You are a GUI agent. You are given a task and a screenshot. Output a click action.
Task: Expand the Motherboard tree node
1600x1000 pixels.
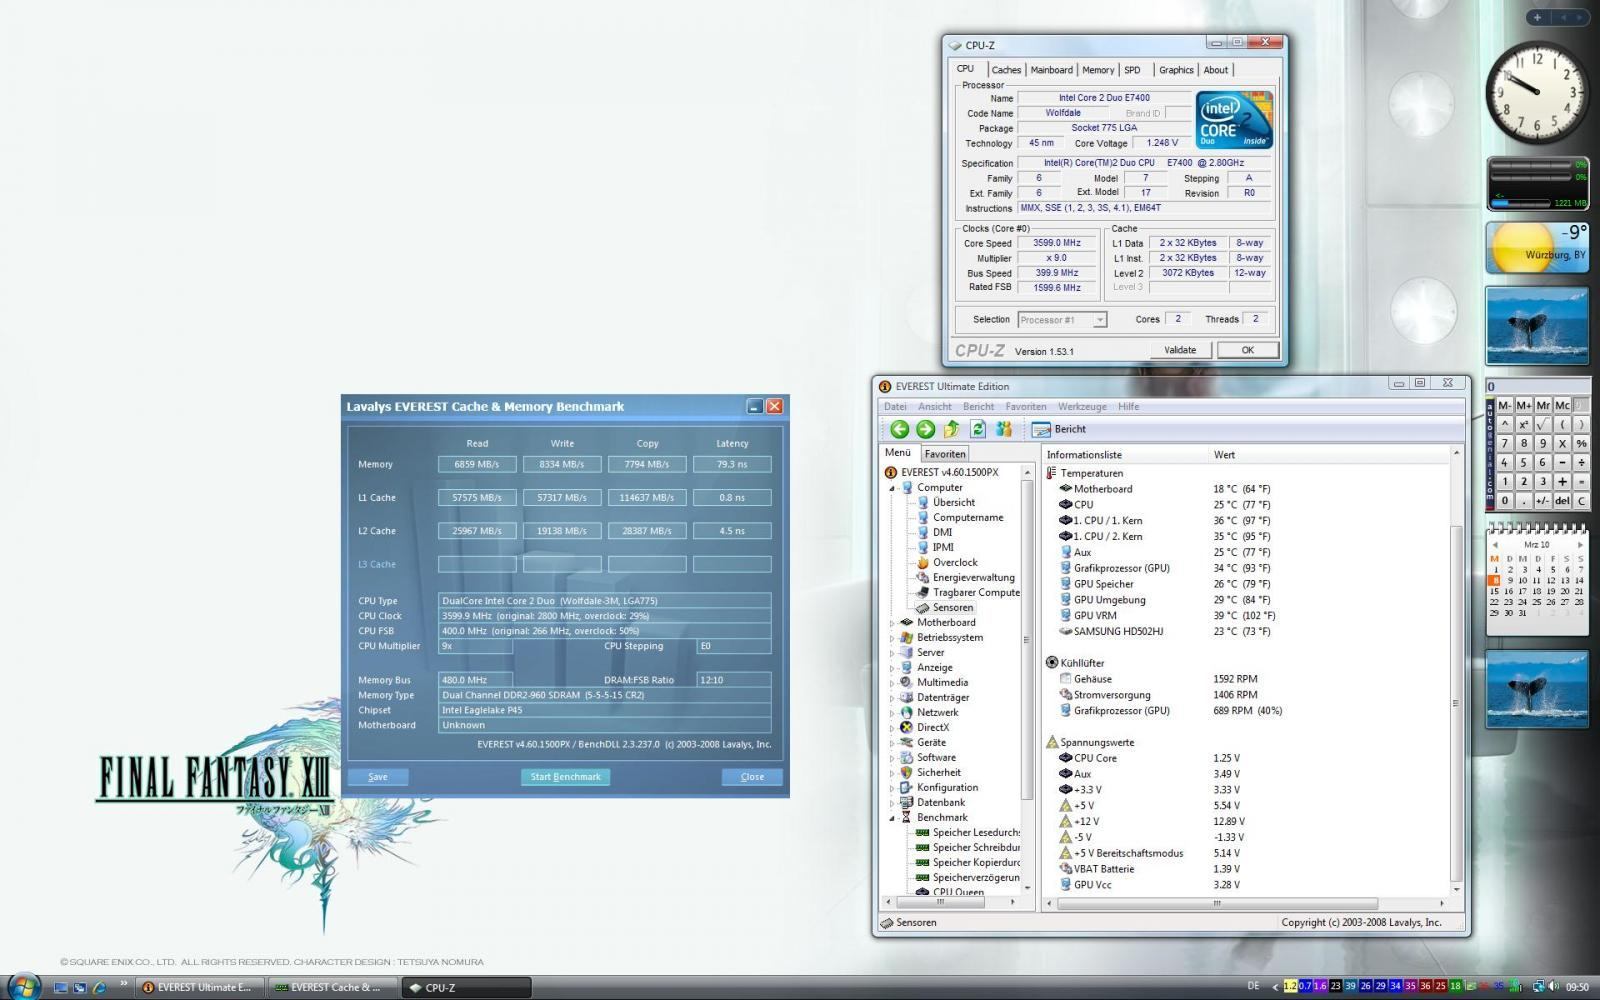click(892, 623)
